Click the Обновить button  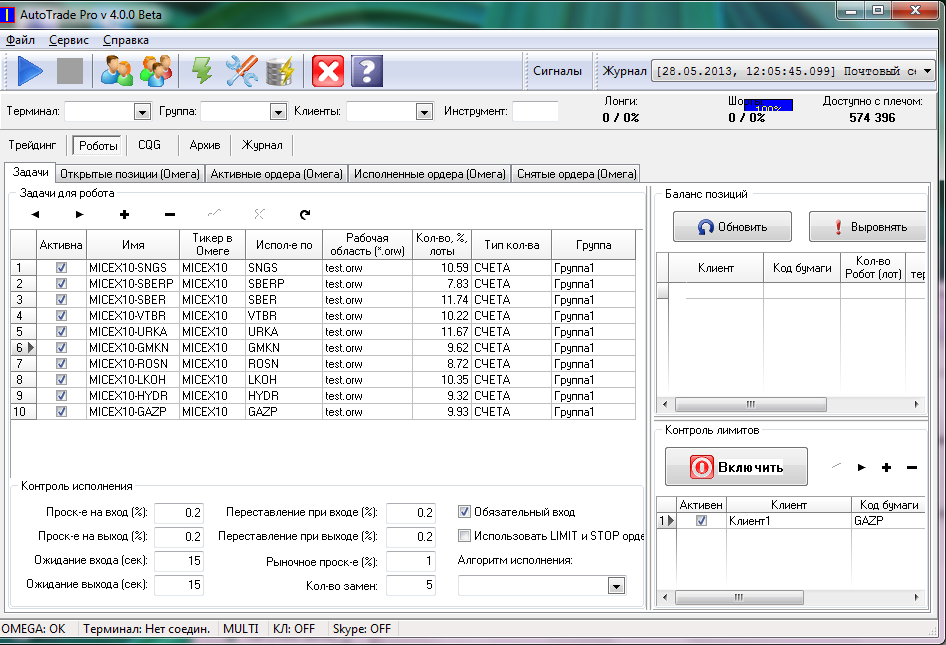tap(732, 227)
